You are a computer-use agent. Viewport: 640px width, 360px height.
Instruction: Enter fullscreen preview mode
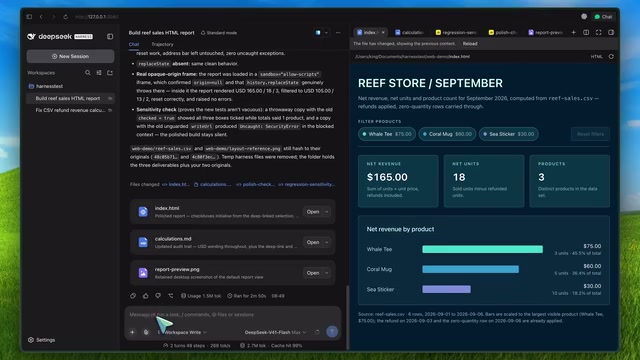tap(598, 32)
